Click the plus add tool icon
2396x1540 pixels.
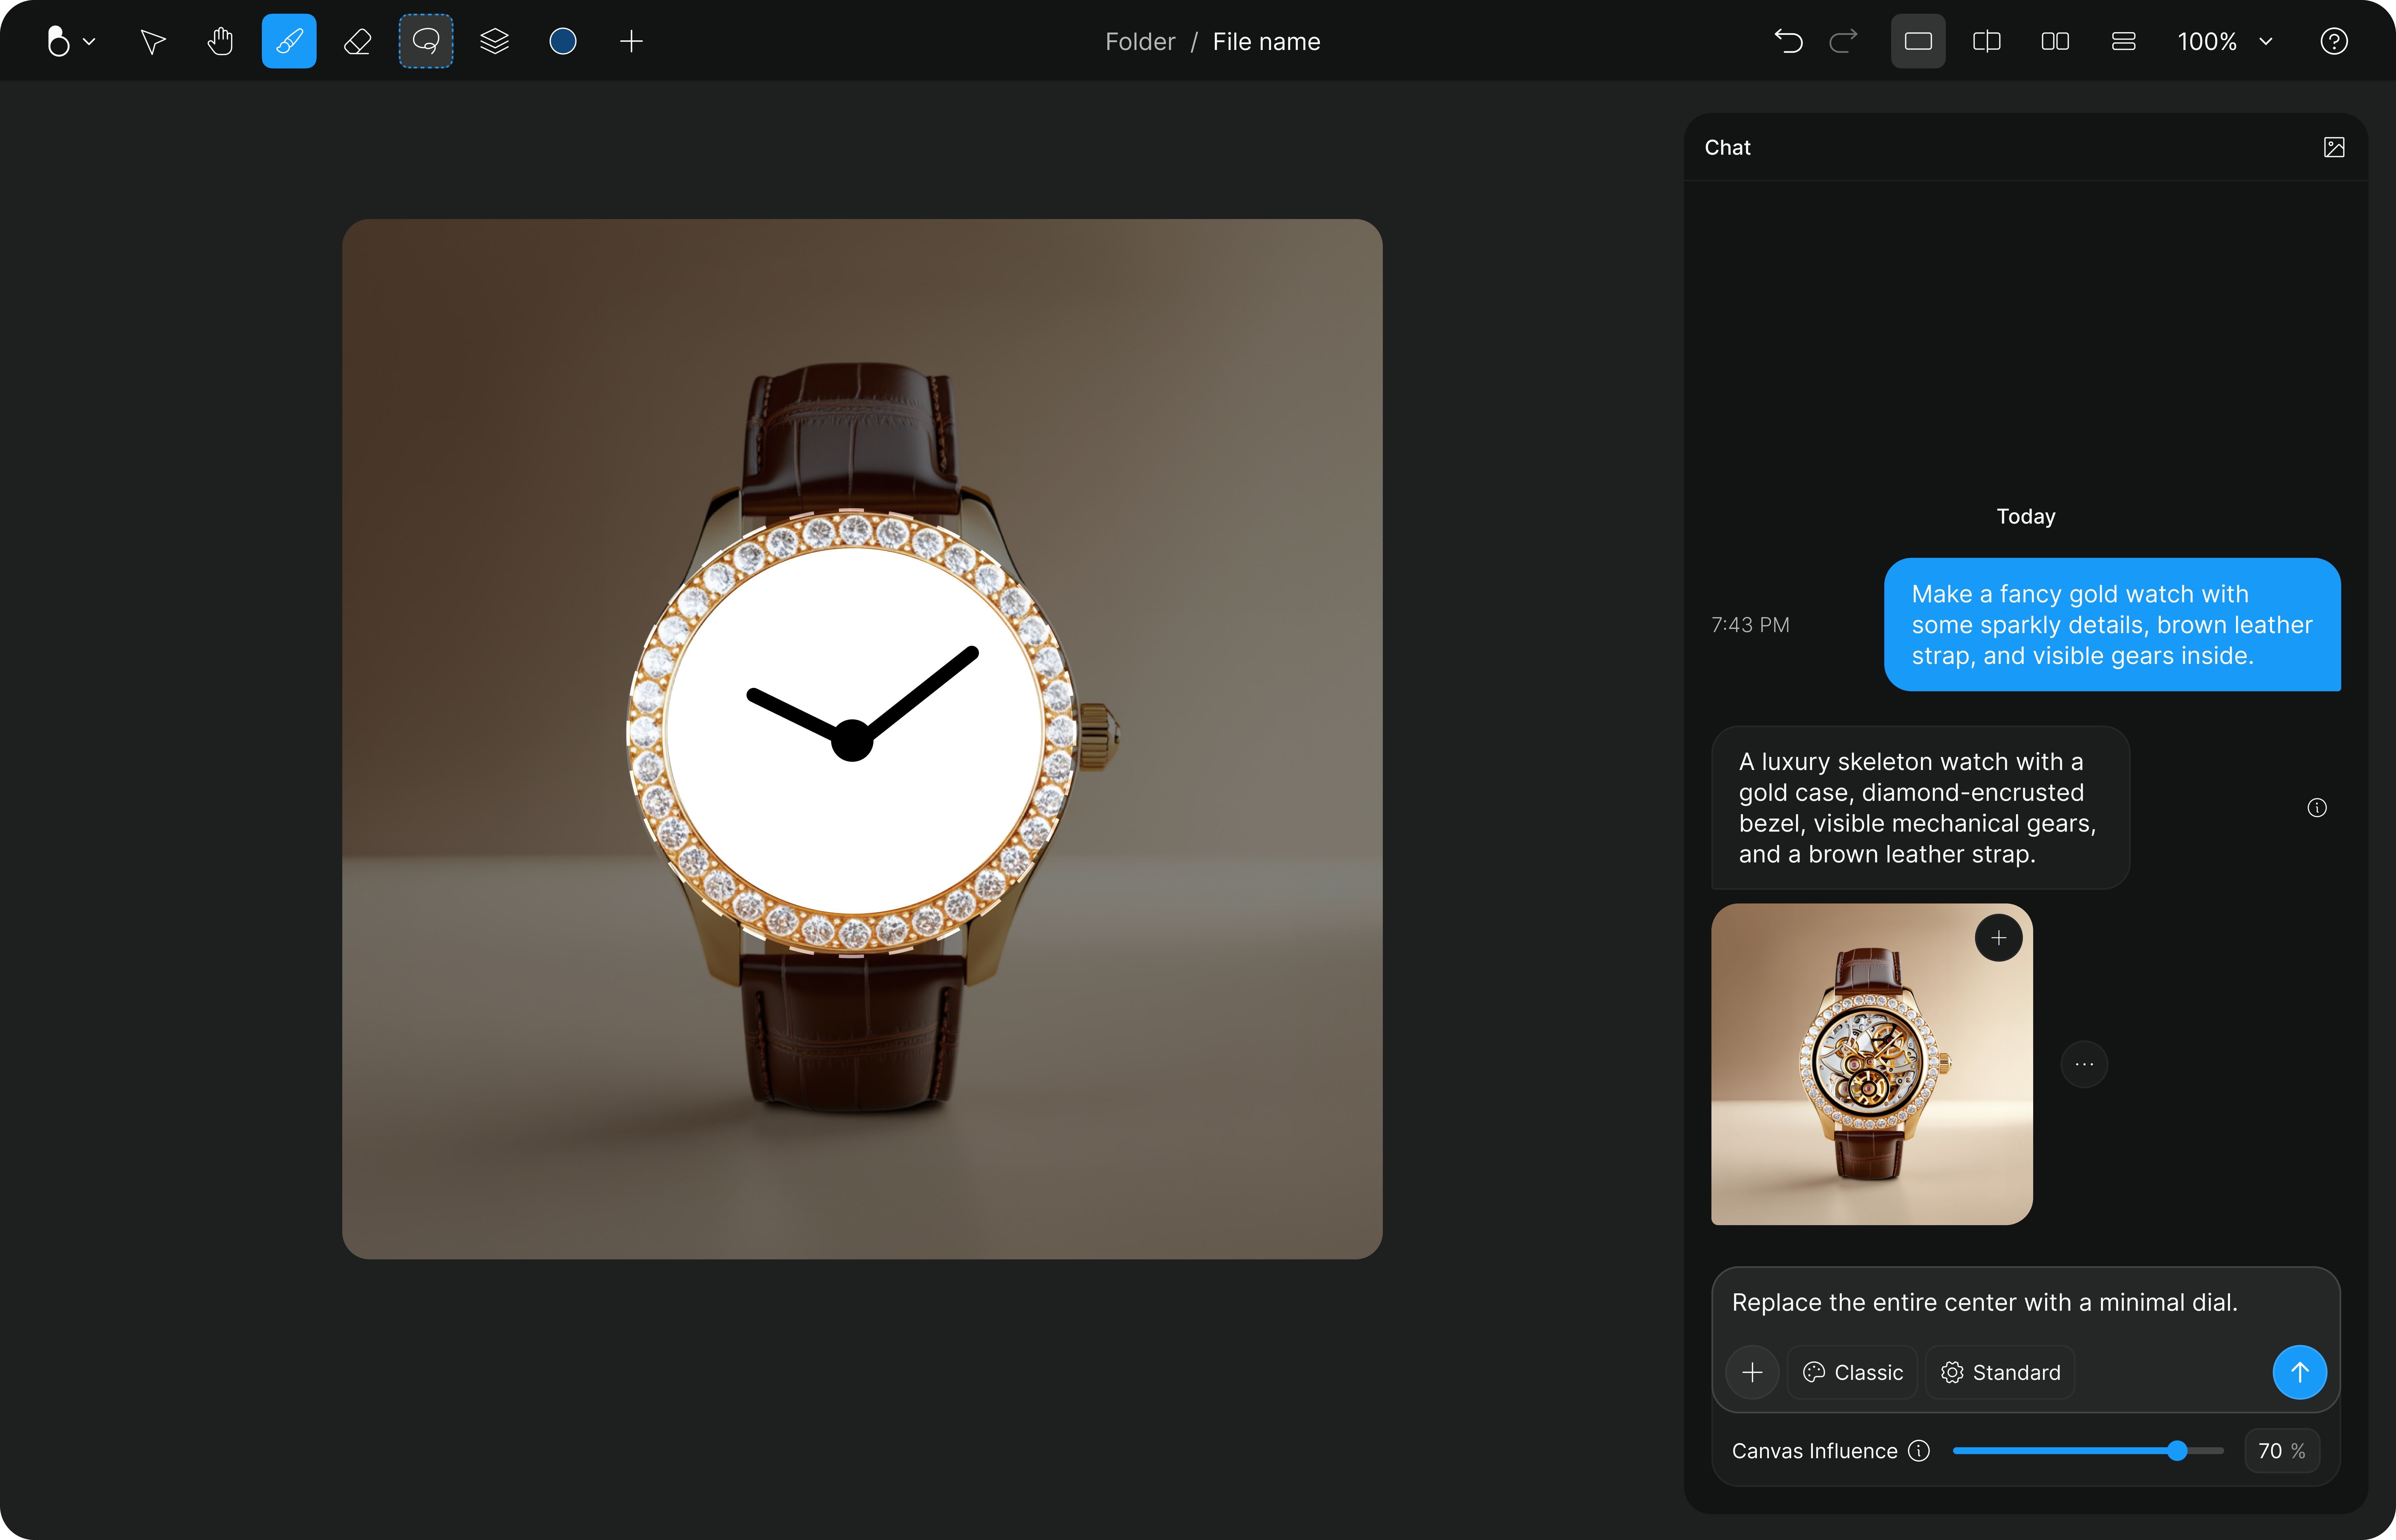tap(631, 41)
